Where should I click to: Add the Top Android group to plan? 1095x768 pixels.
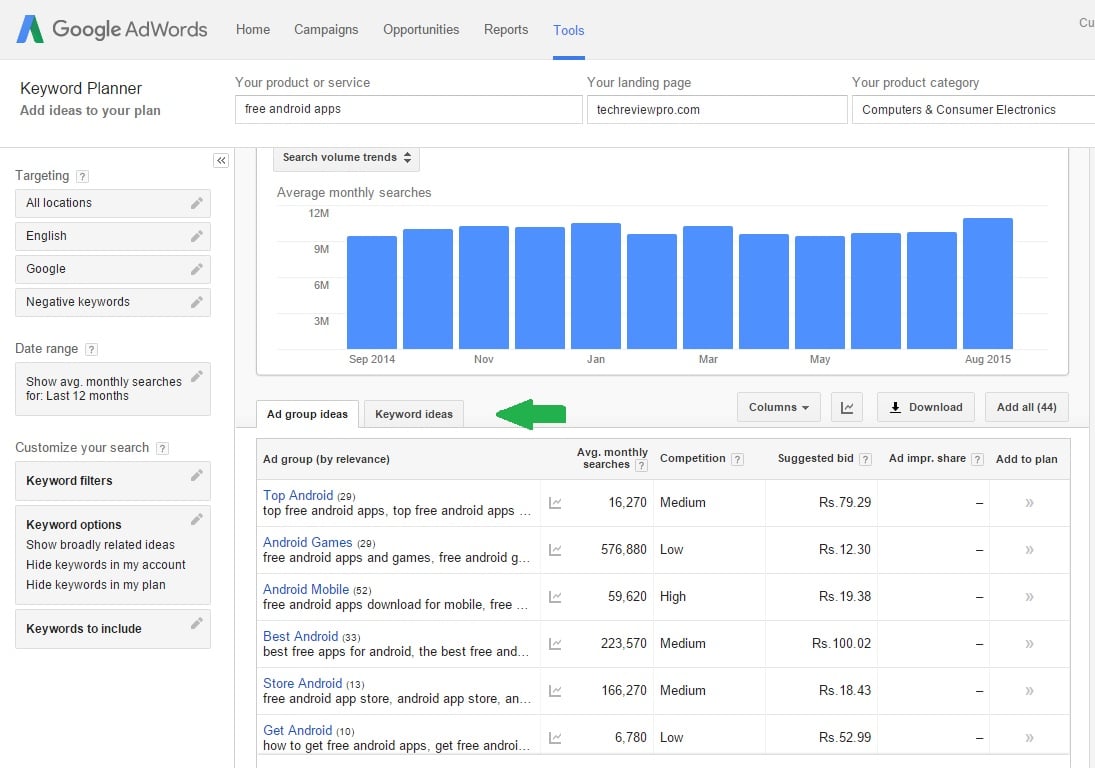click(x=1029, y=502)
